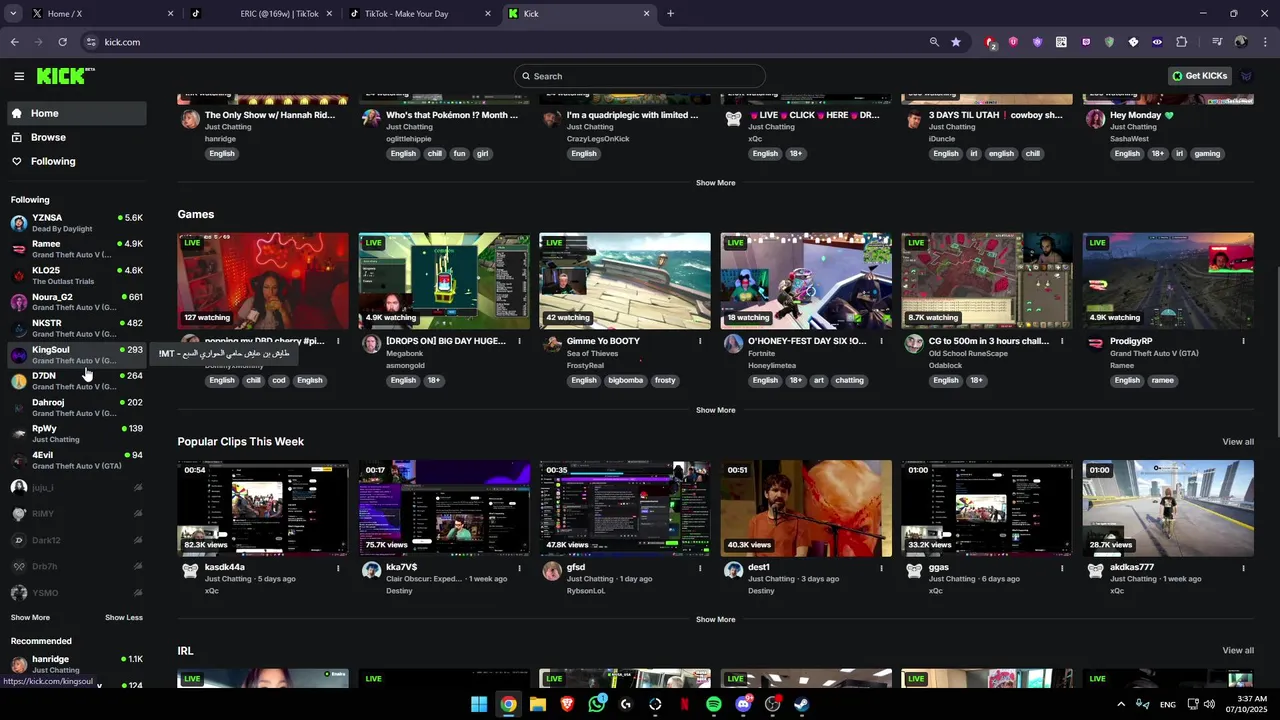Open Netflix from the taskbar
1280x720 pixels.
685,704
